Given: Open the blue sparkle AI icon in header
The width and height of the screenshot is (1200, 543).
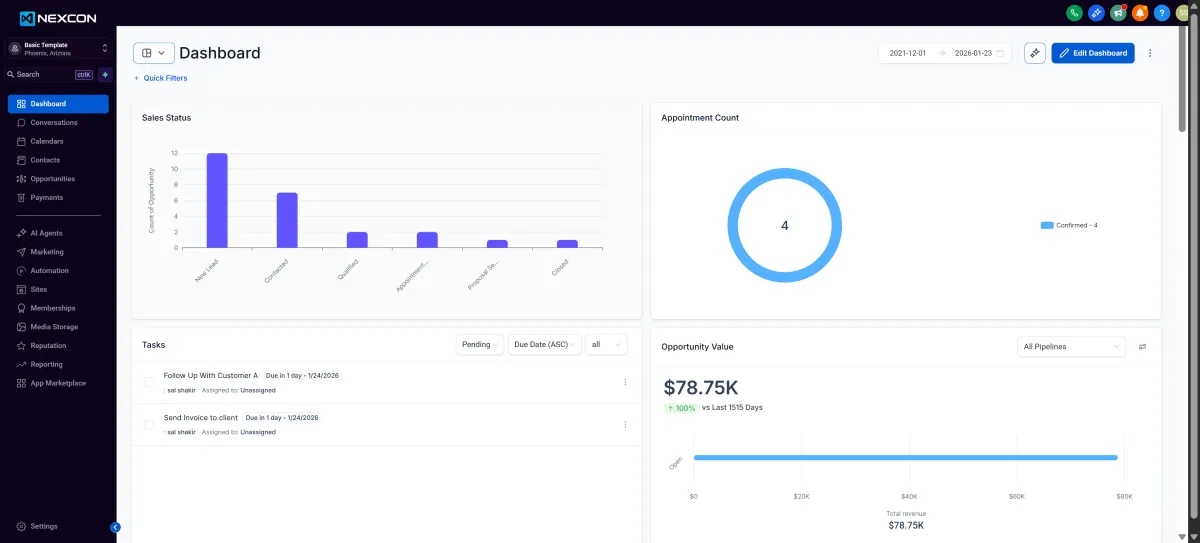Looking at the screenshot, I should [1097, 13].
